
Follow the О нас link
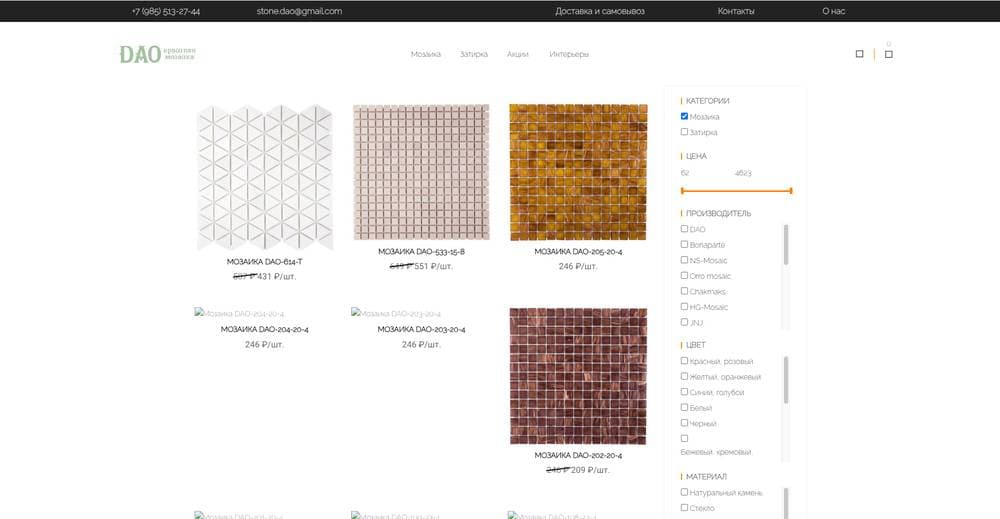click(x=834, y=11)
